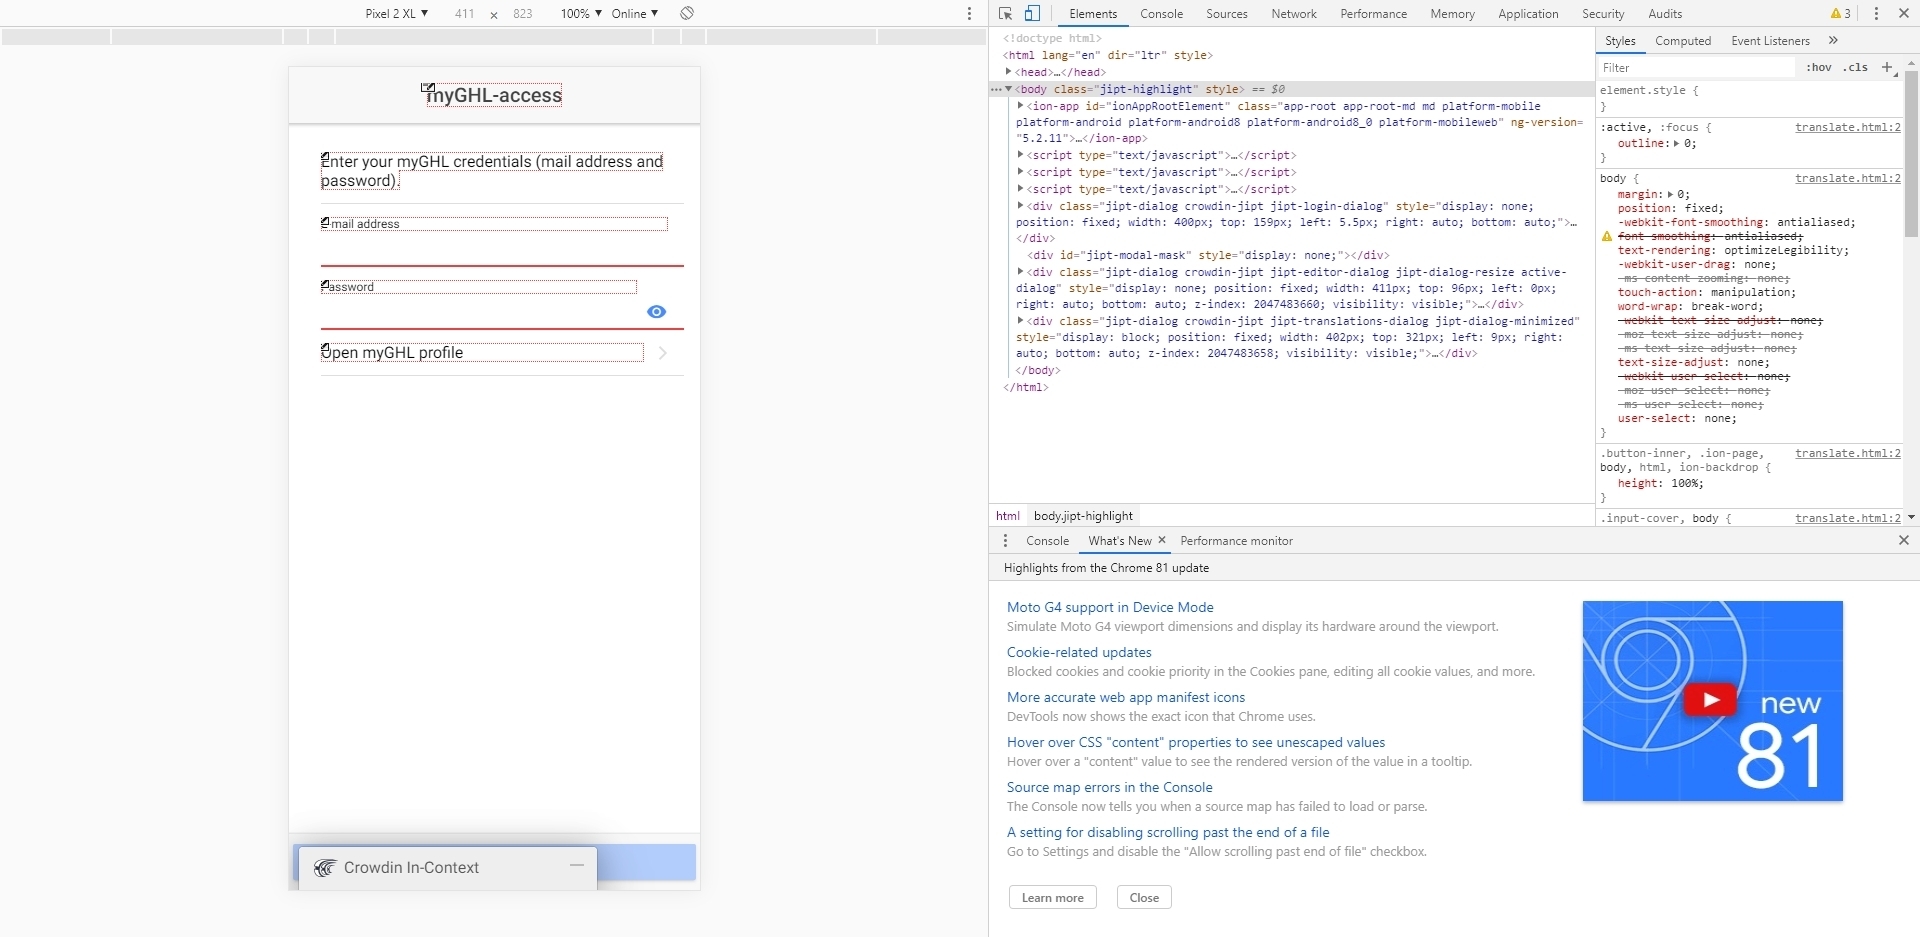Click edit icon beside mail address label
This screenshot has height=937, width=1920.
click(x=325, y=222)
